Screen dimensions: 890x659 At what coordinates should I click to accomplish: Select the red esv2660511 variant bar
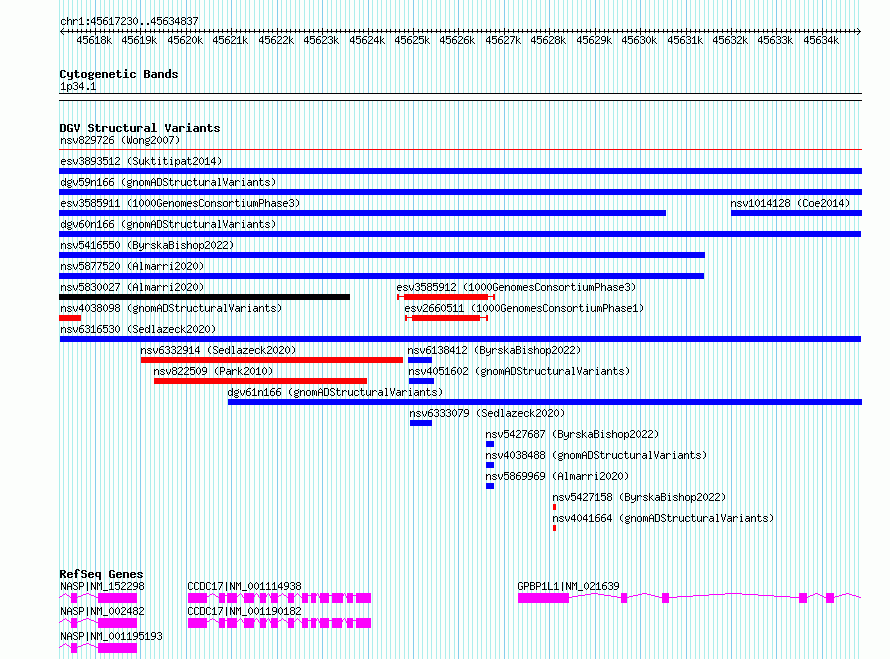click(446, 318)
